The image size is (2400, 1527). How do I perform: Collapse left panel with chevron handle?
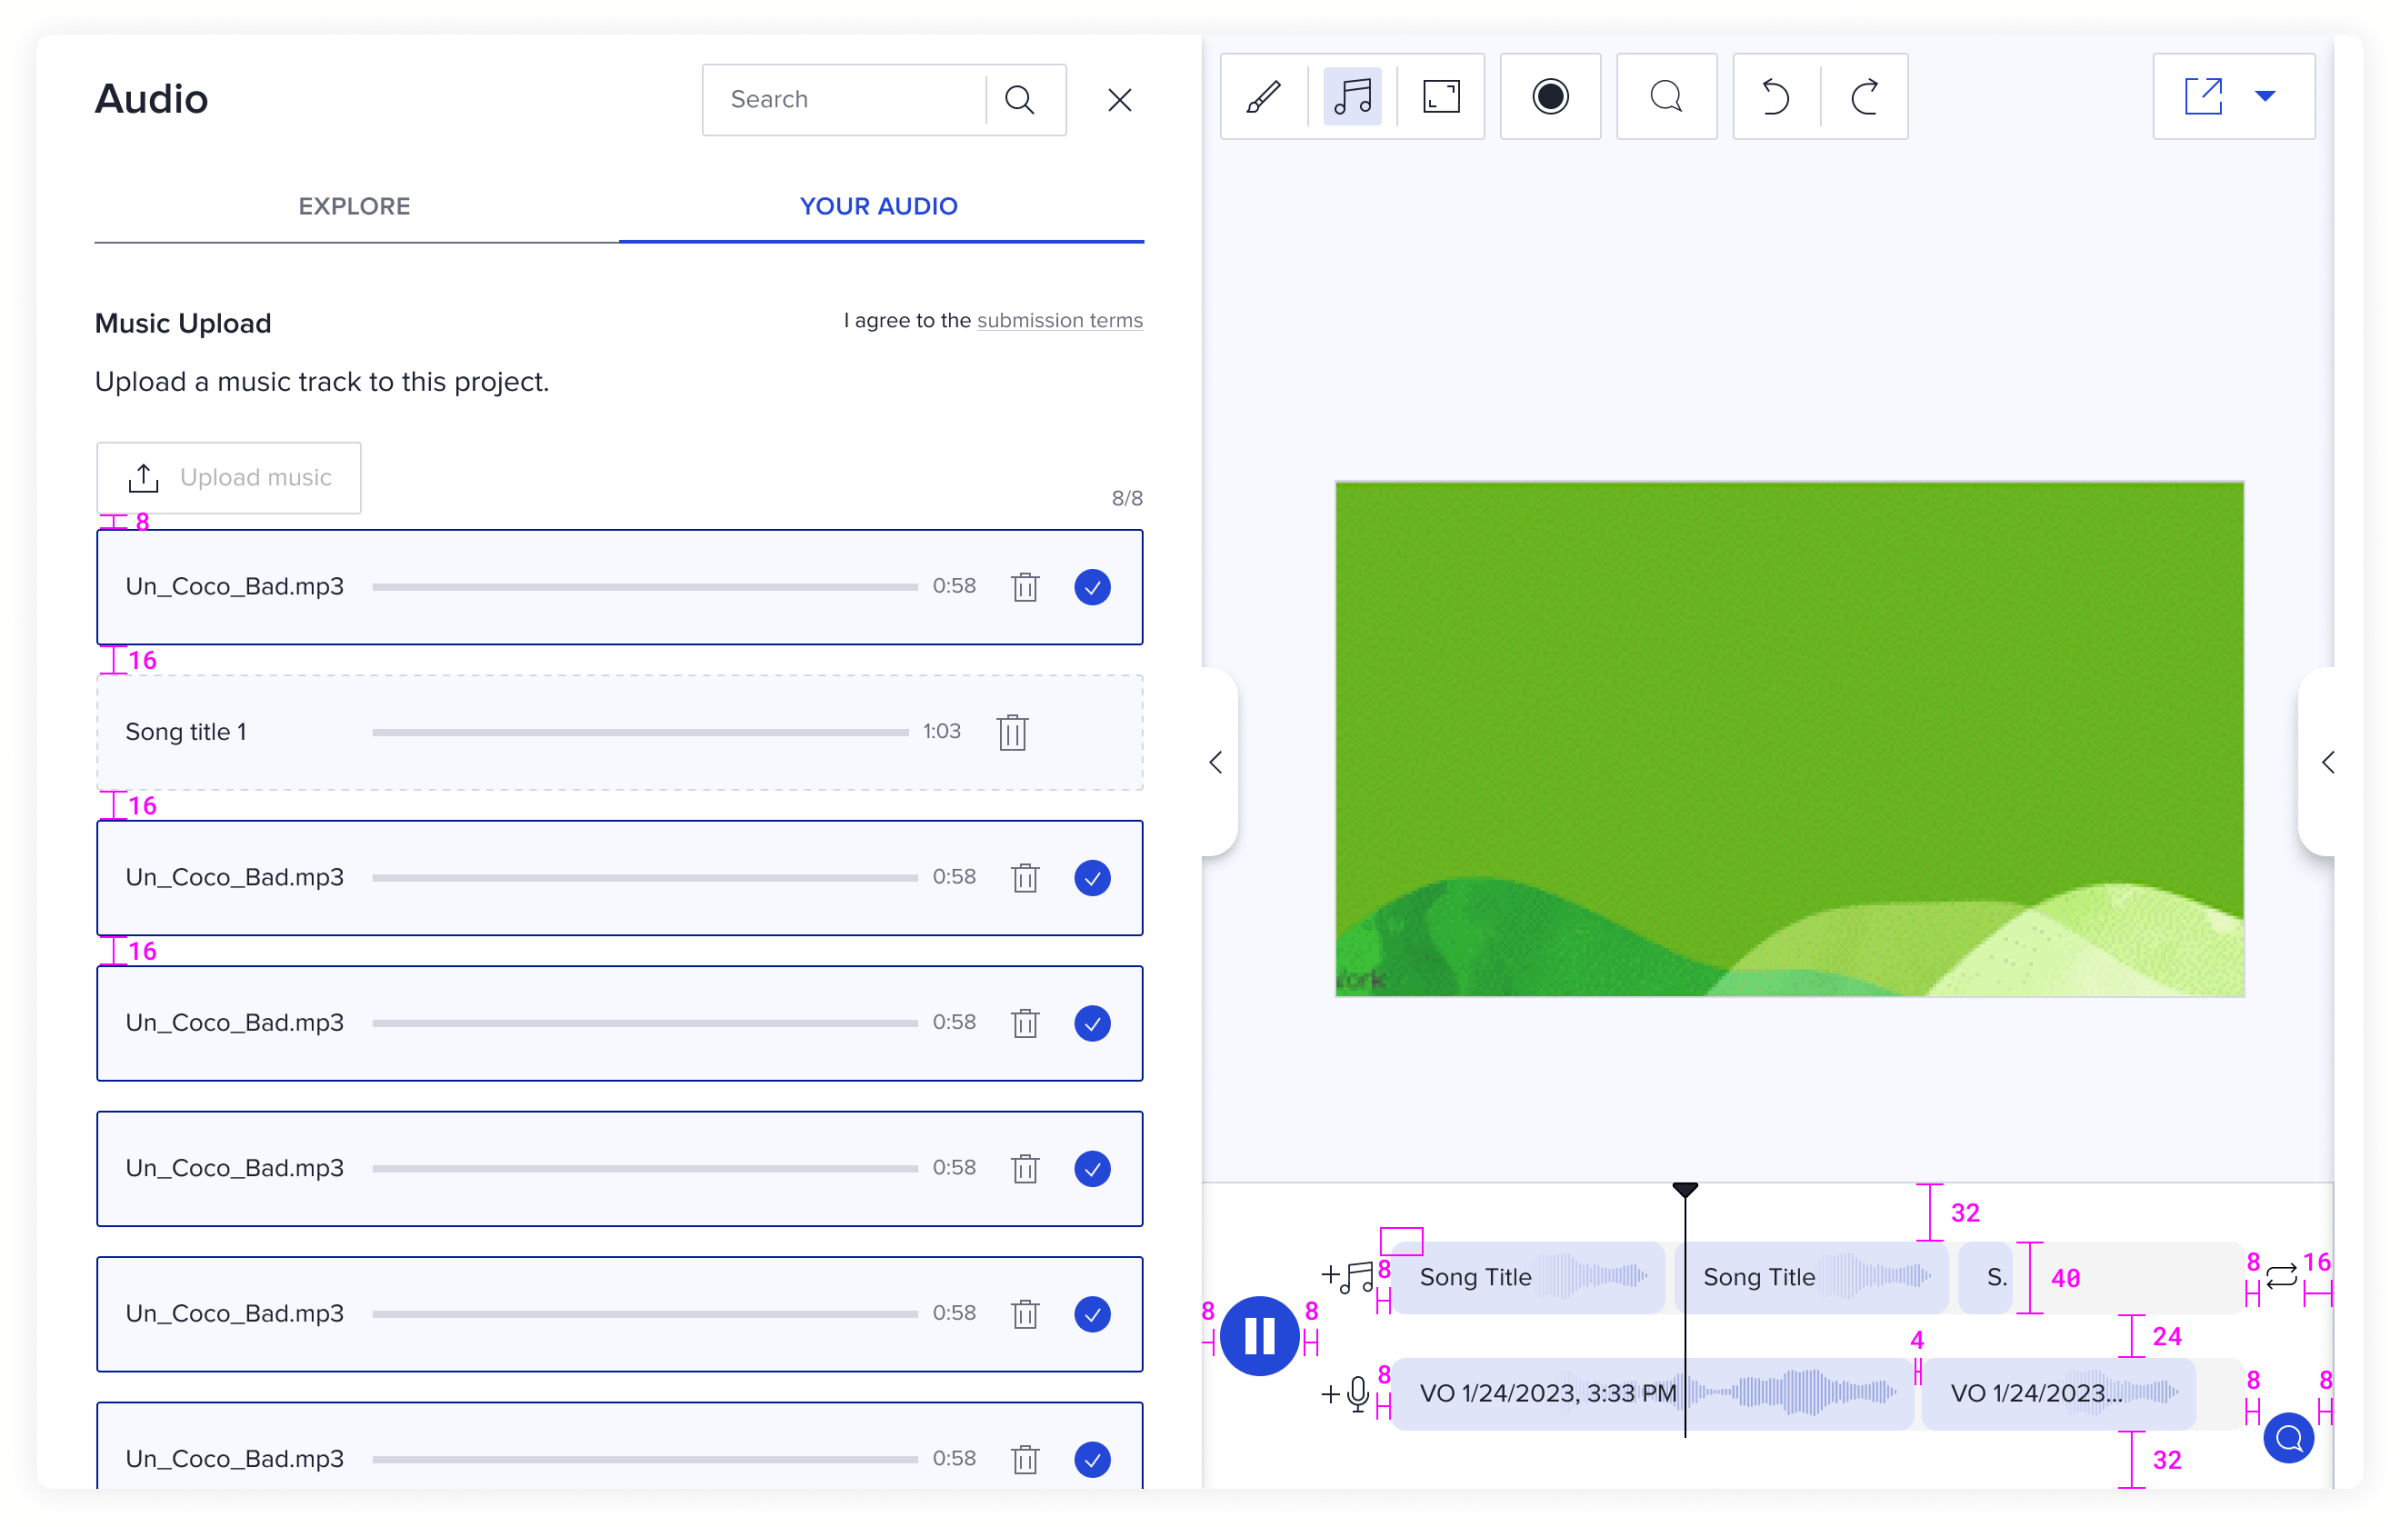(x=1217, y=763)
